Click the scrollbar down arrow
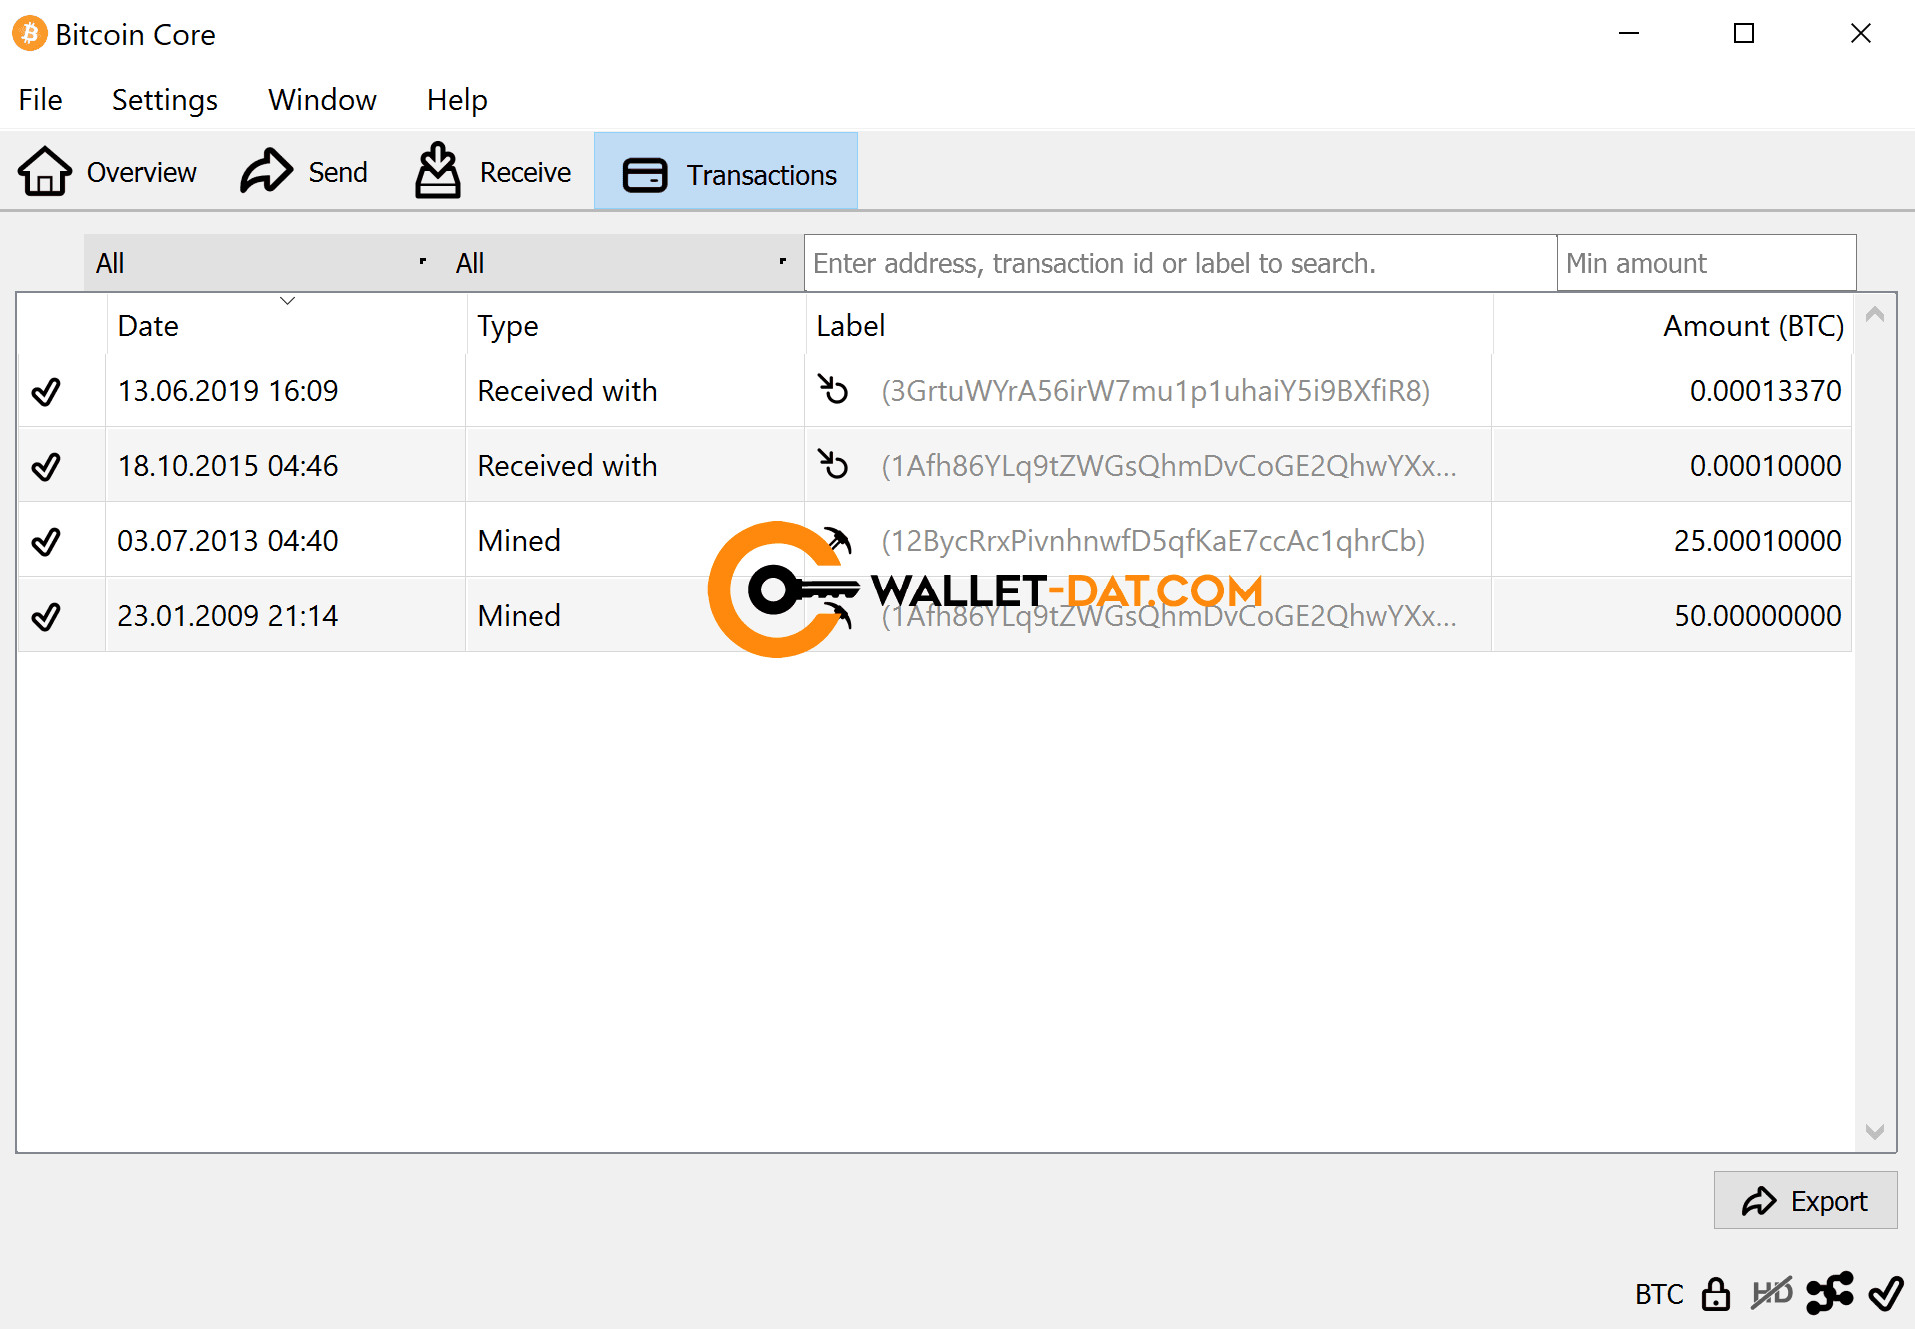 point(1875,1131)
